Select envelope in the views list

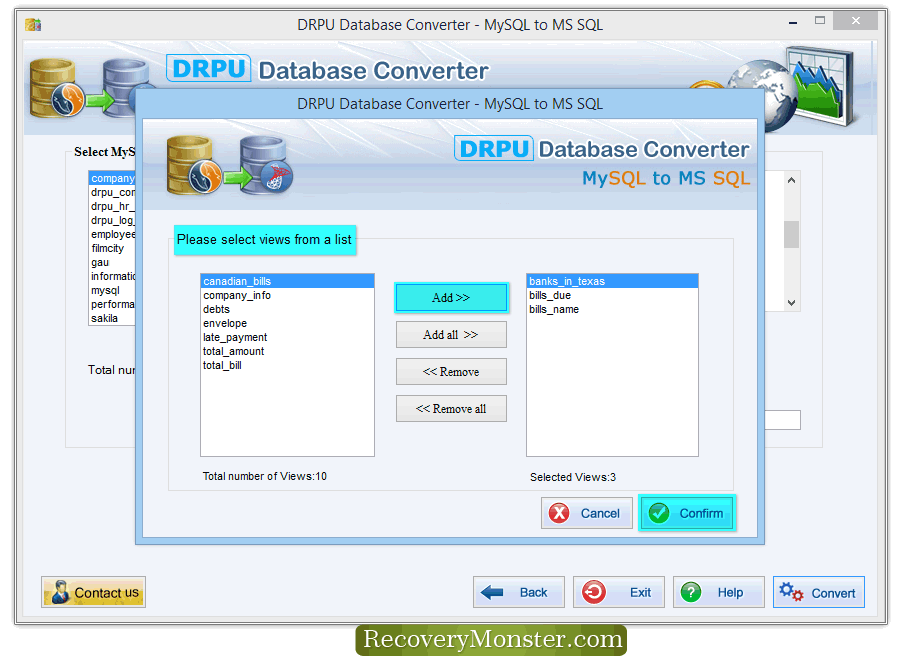[x=287, y=323]
